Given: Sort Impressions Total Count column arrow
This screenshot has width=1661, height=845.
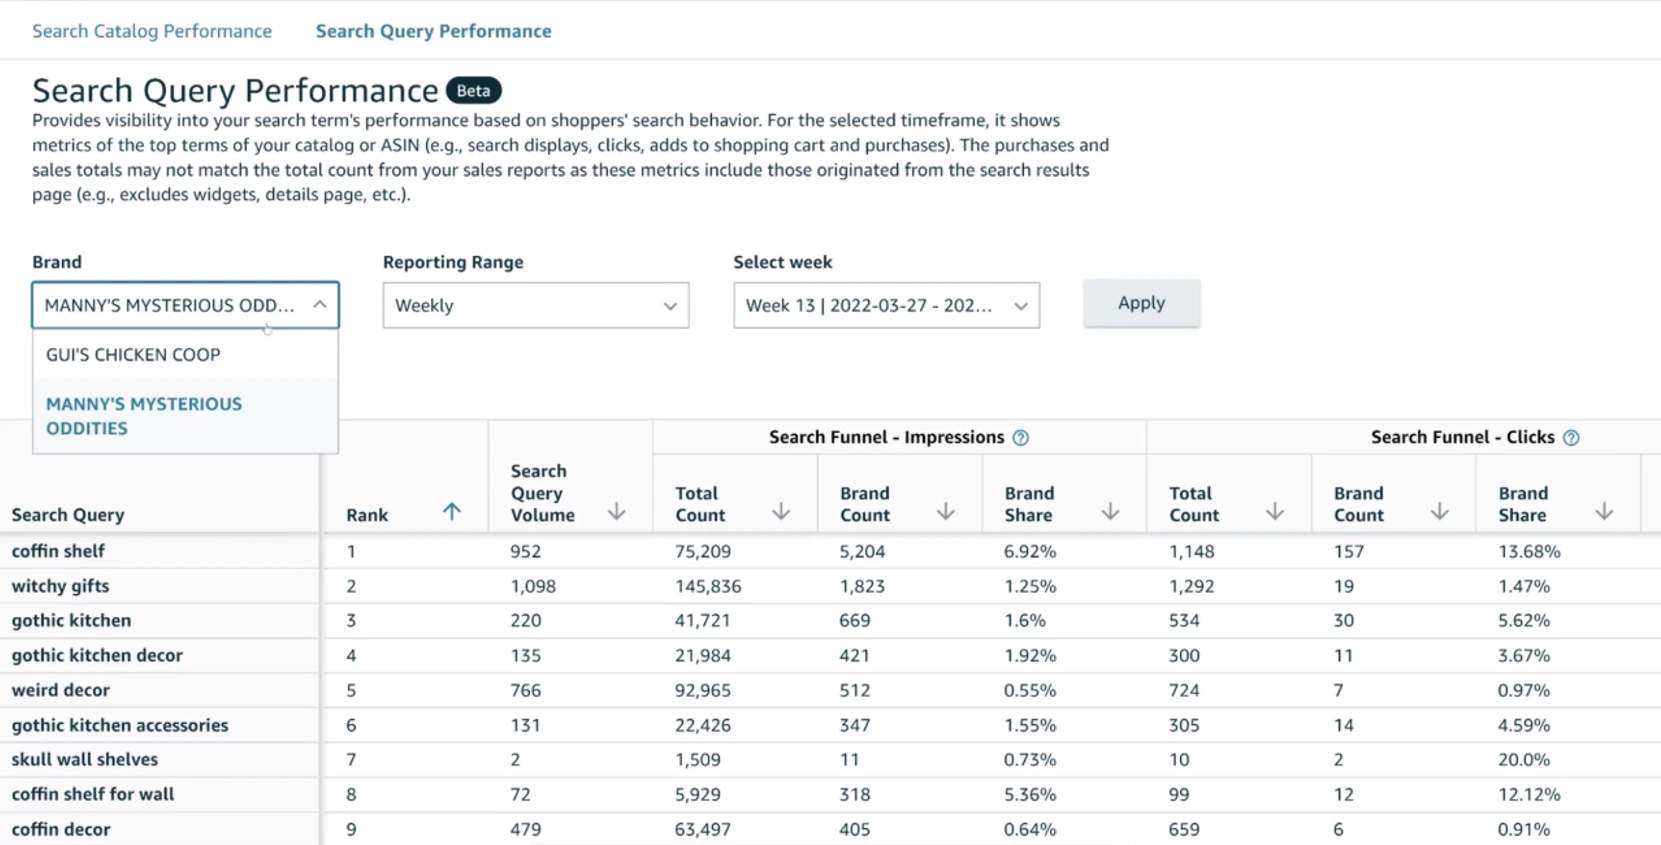Looking at the screenshot, I should [x=781, y=512].
